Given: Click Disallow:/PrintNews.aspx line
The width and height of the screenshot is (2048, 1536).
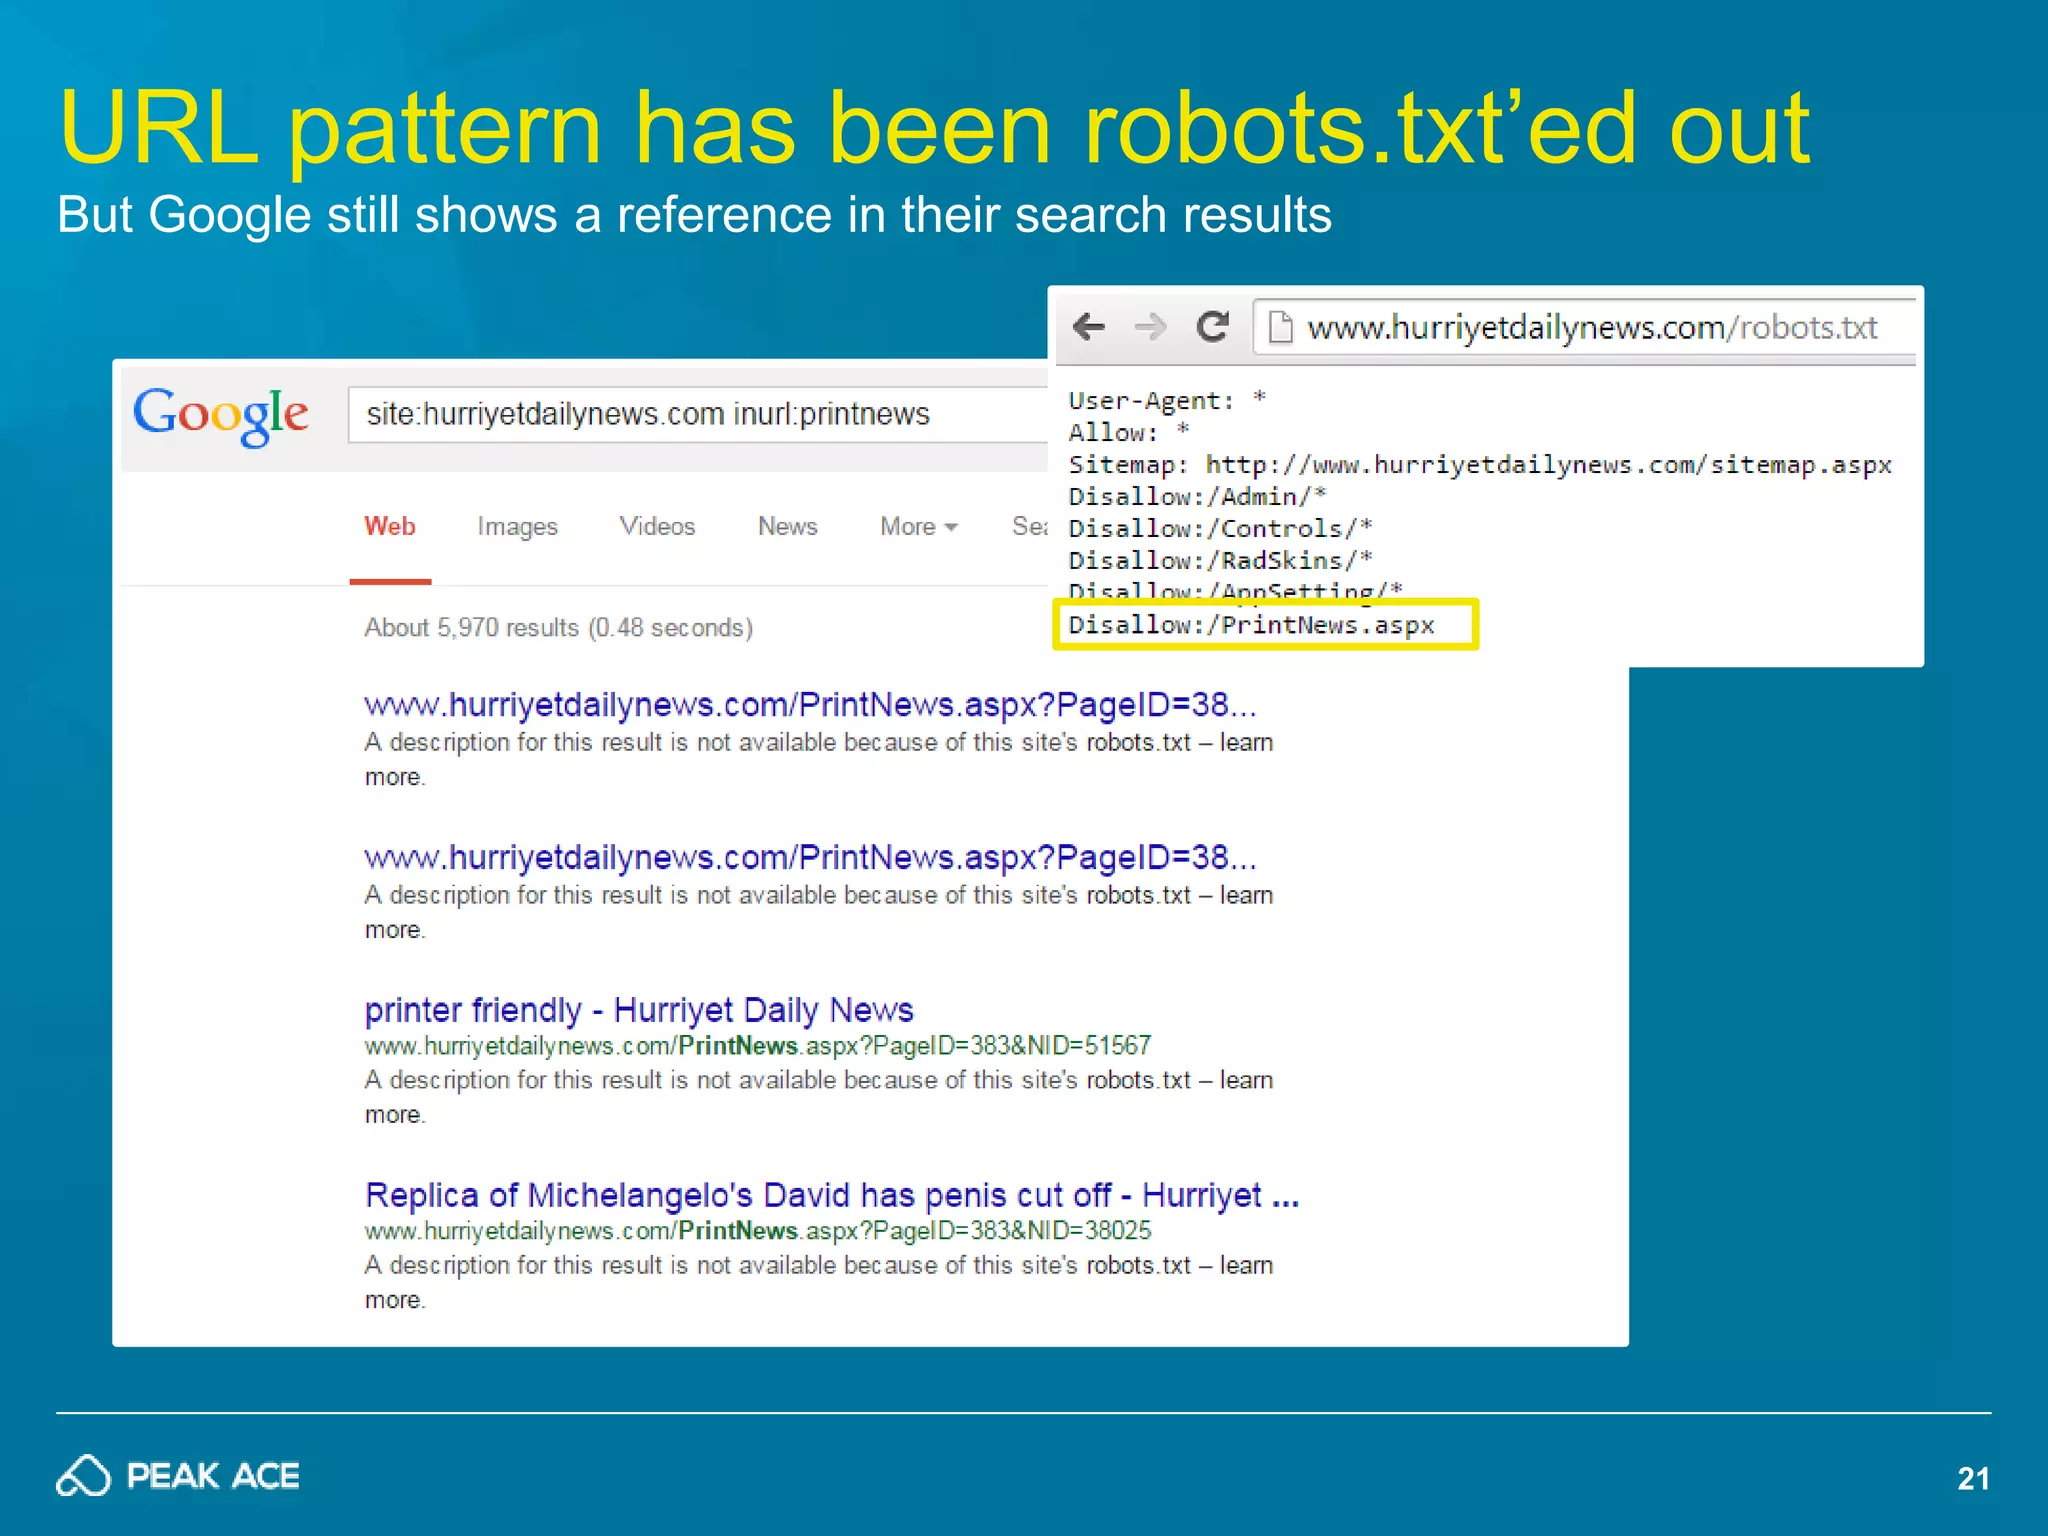Looking at the screenshot, I should [1251, 625].
